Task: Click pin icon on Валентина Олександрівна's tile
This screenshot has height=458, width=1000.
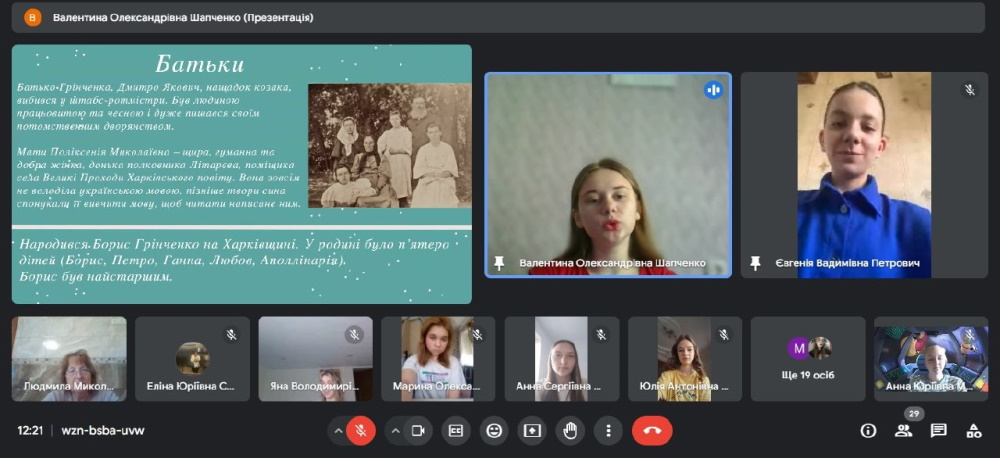Action: (x=499, y=263)
